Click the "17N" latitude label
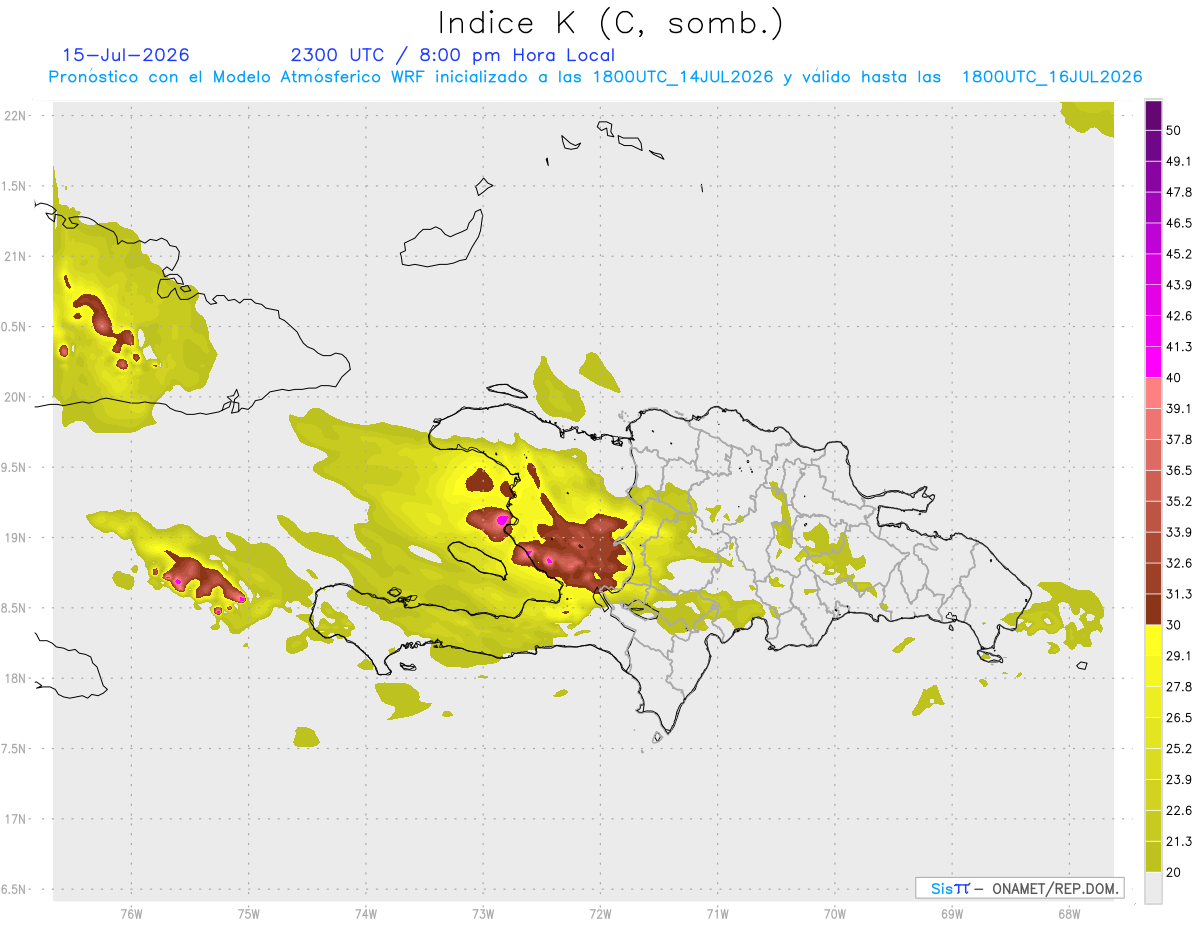 15,819
